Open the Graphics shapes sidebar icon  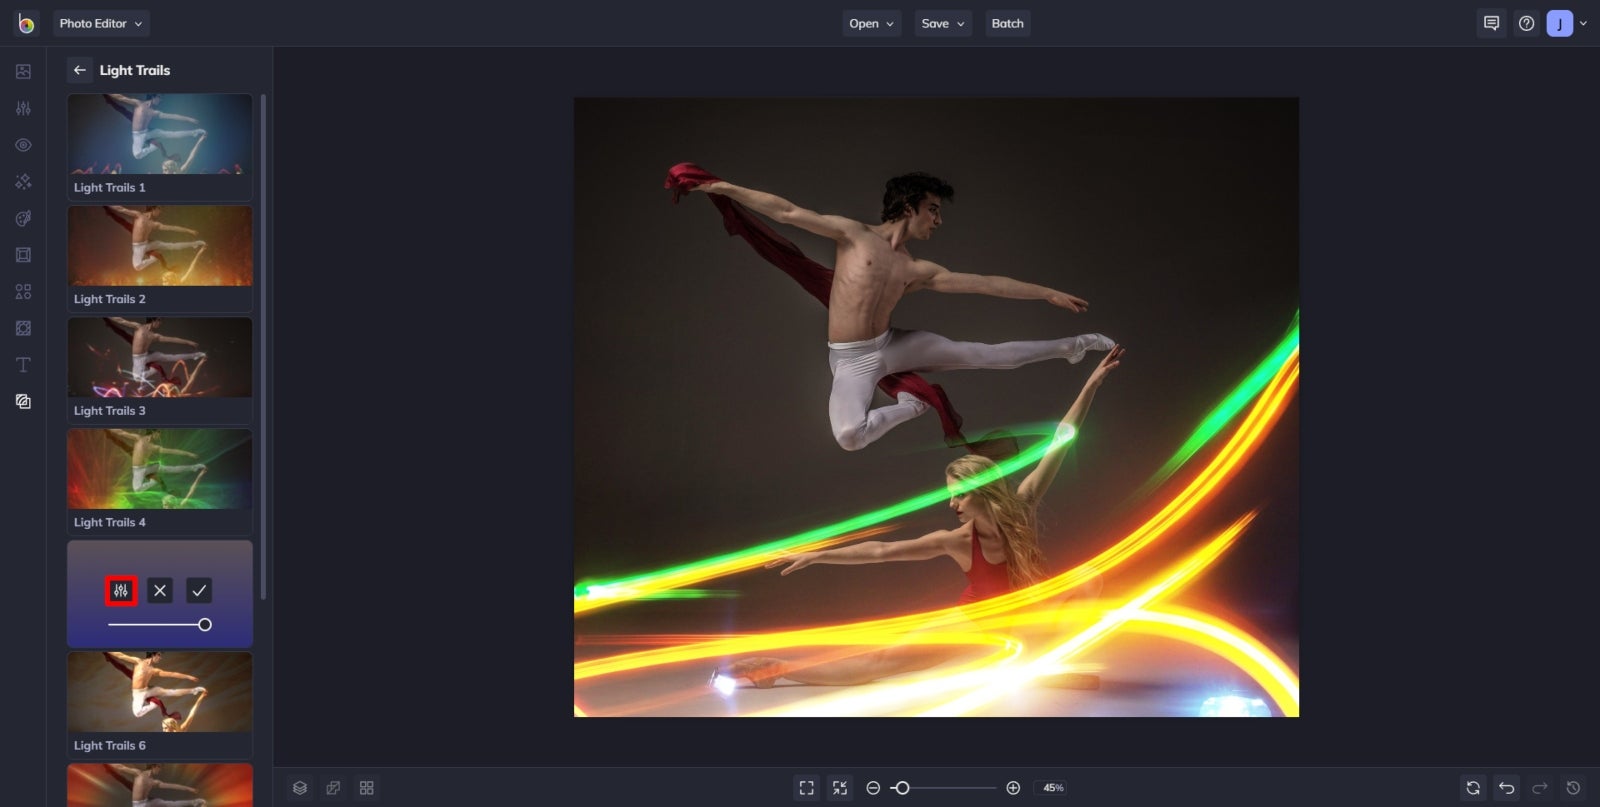(23, 291)
